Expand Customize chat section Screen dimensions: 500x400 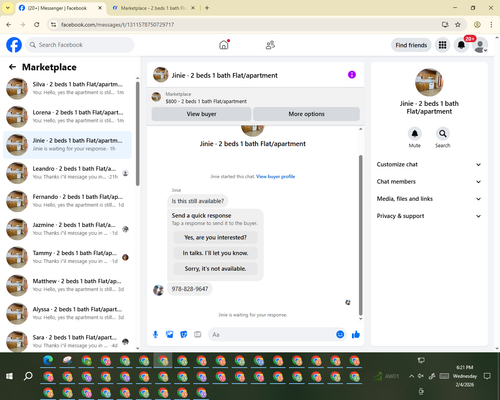click(429, 164)
